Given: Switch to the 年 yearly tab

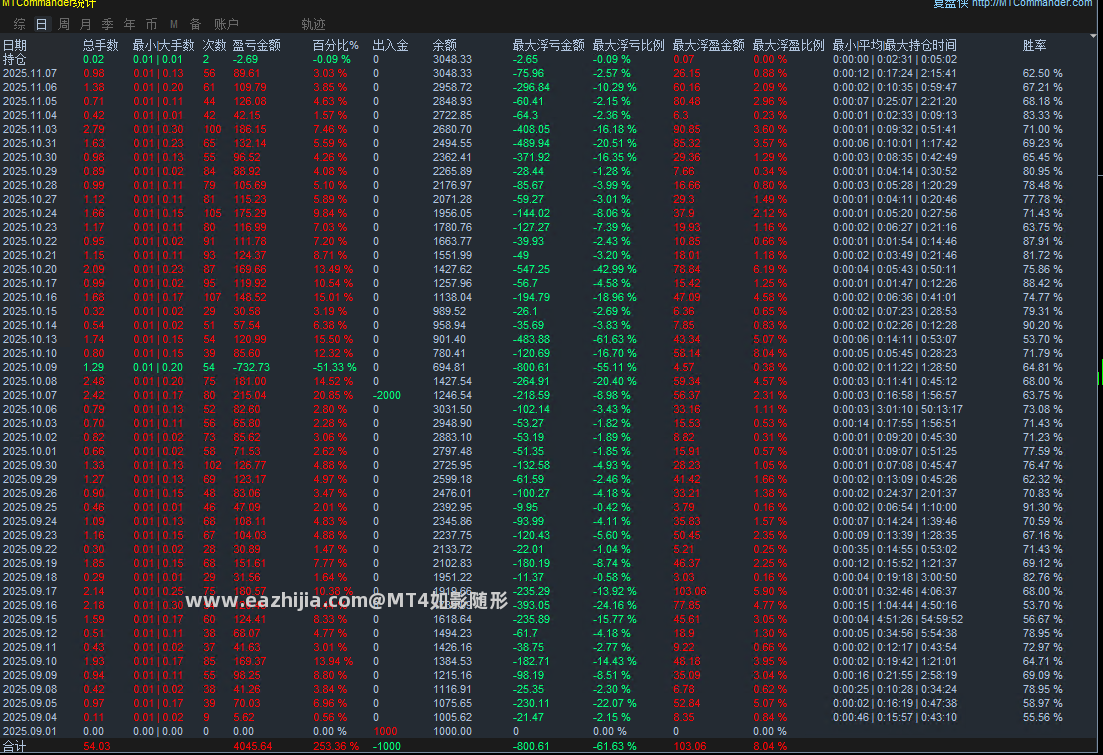Looking at the screenshot, I should coord(129,25).
